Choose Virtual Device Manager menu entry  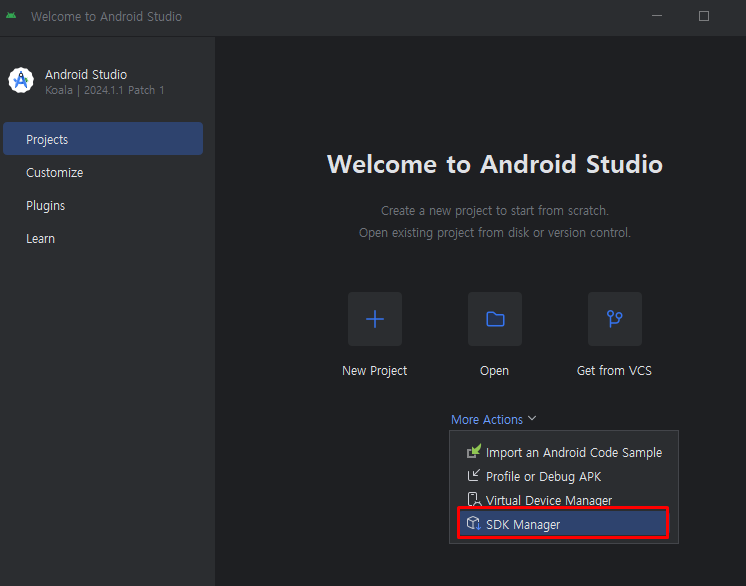pos(563,500)
